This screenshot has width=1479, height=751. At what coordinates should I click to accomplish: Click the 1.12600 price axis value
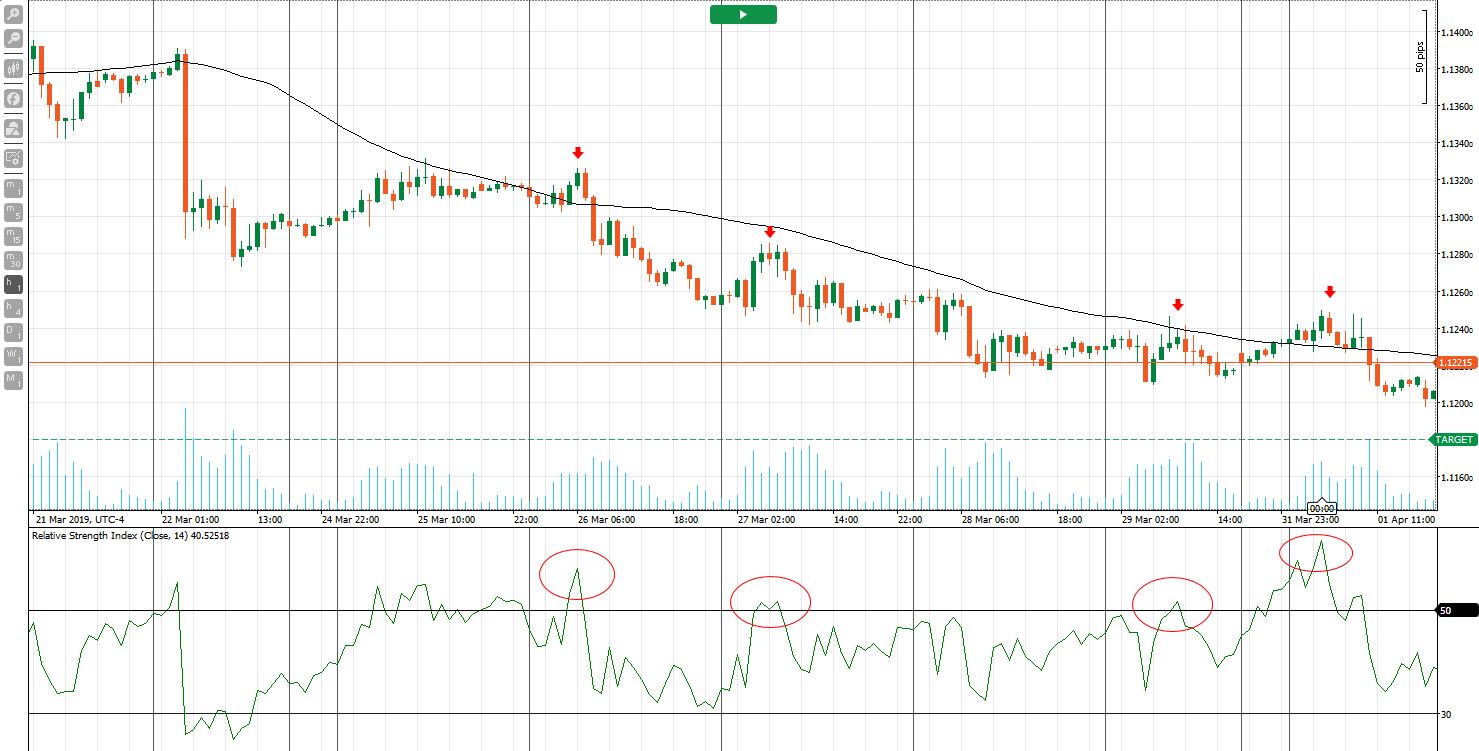tap(1456, 293)
